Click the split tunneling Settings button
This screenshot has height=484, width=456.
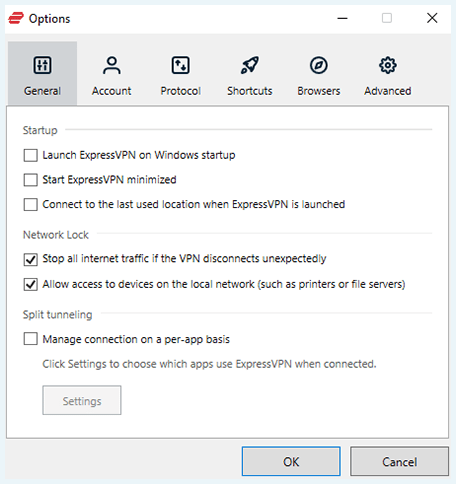pyautogui.click(x=82, y=400)
